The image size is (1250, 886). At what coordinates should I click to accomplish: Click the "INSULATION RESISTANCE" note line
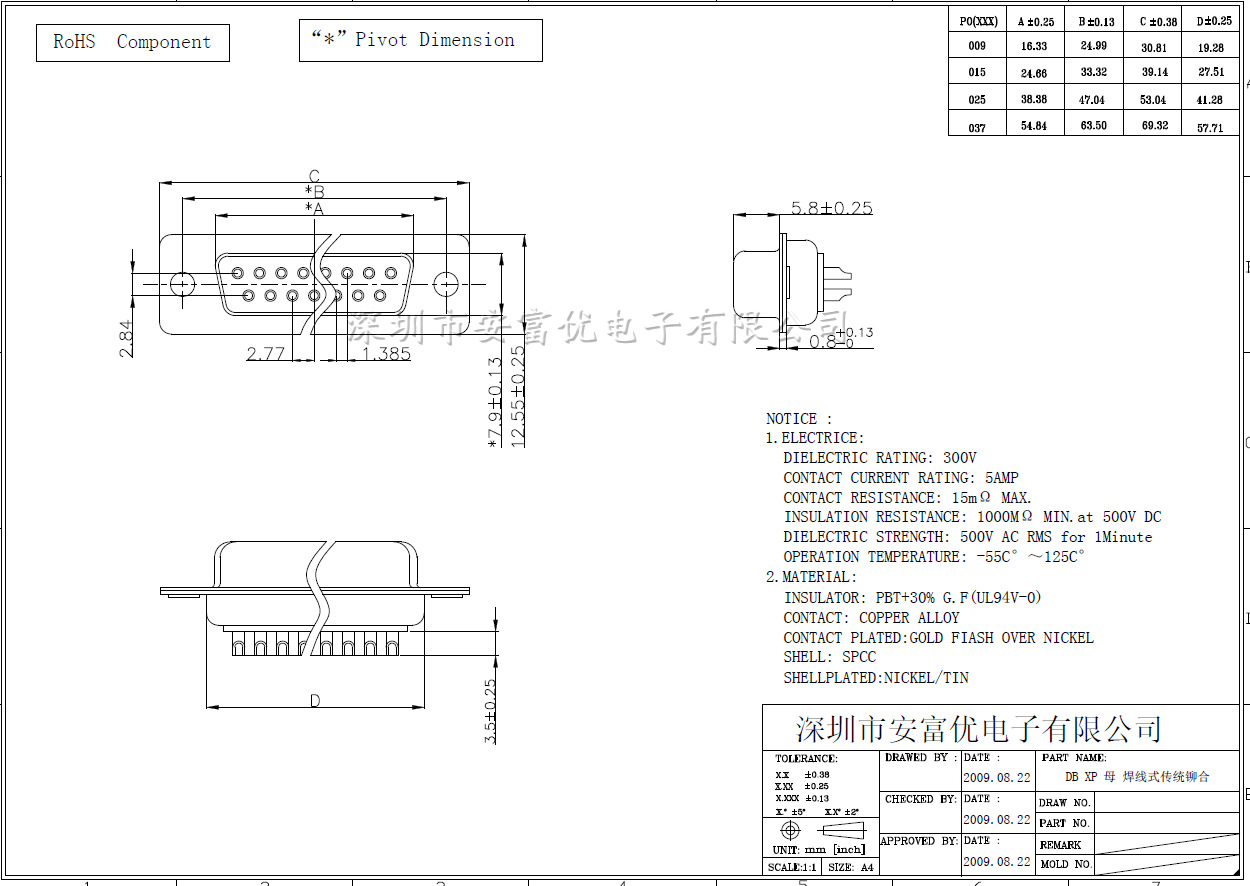(972, 517)
